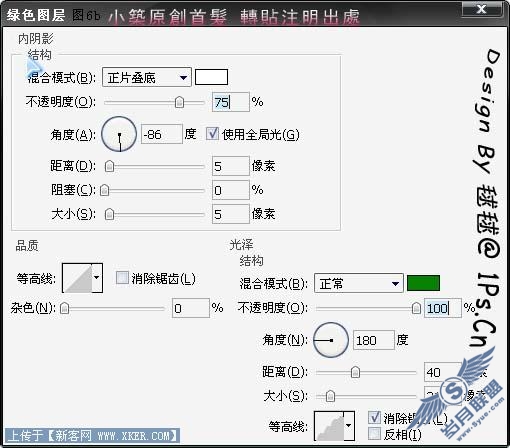Click the angle field showing -86

[x=162, y=134]
